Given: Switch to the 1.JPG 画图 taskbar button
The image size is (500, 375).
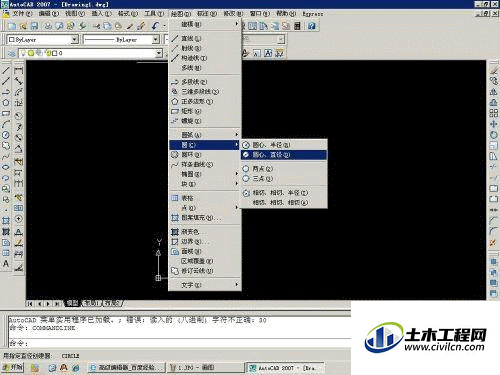Looking at the screenshot, I should [205, 368].
